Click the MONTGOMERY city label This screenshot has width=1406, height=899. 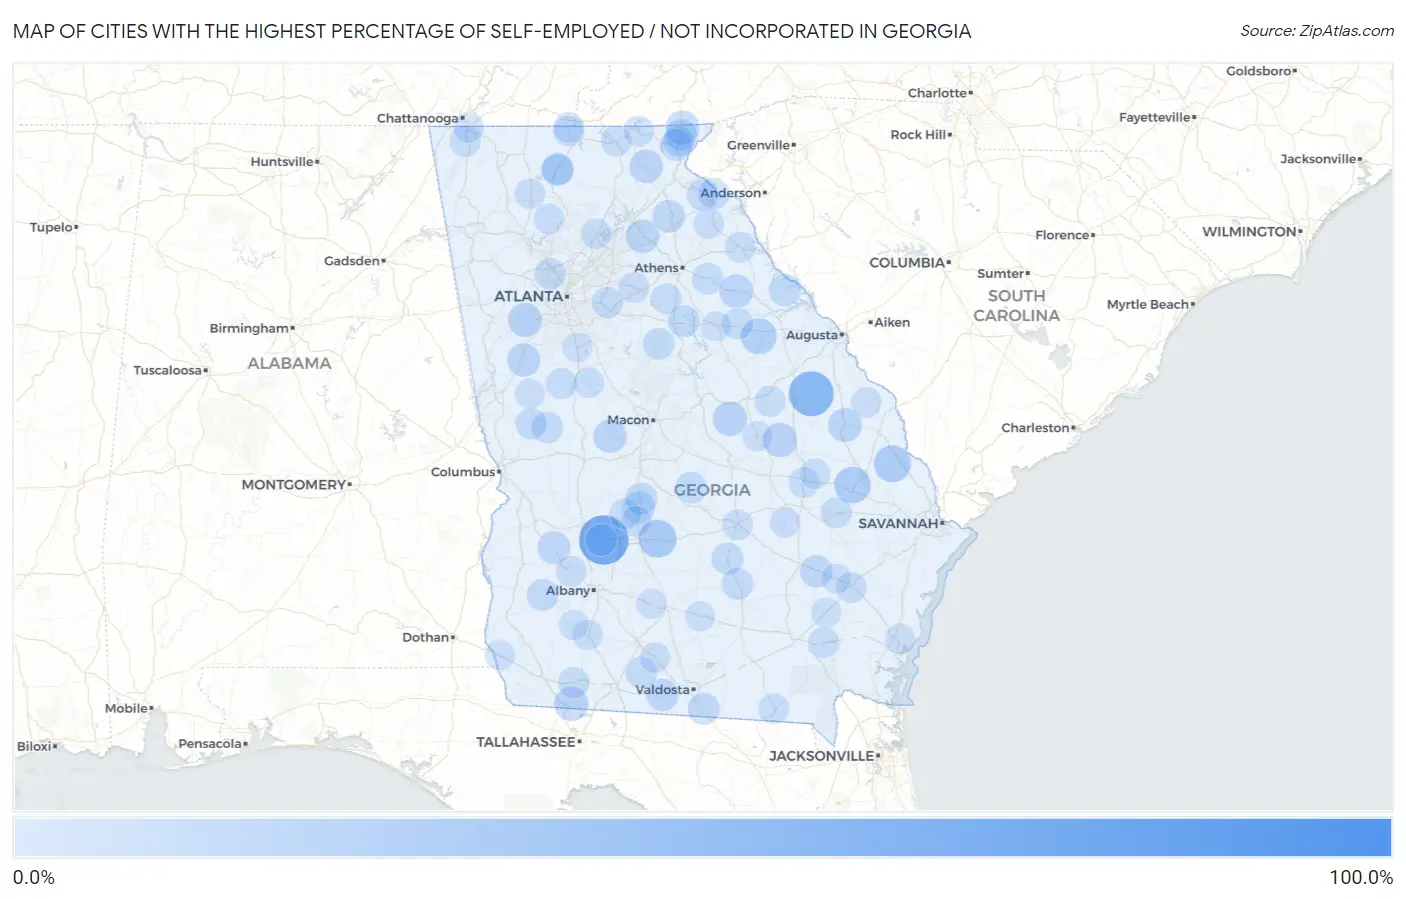294,484
